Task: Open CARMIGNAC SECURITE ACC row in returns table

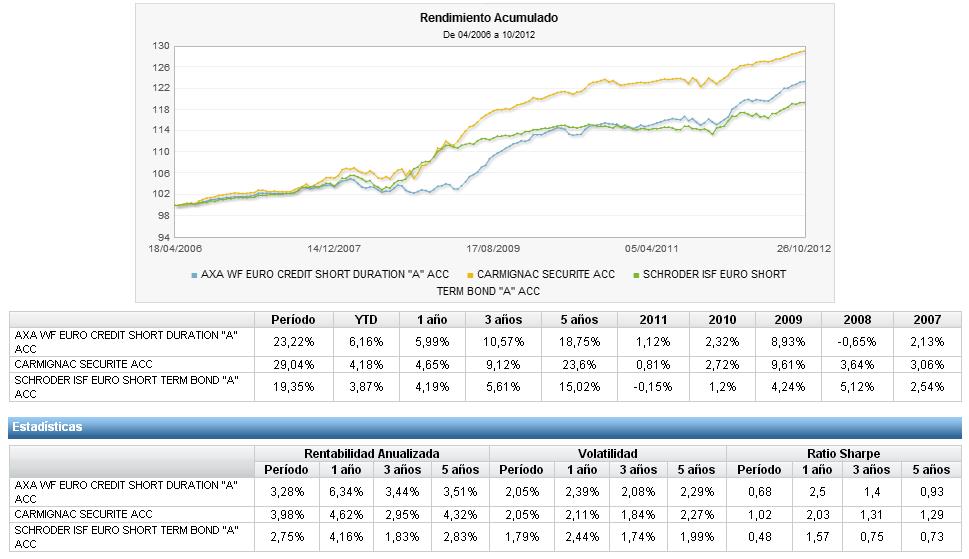Action: 82,364
